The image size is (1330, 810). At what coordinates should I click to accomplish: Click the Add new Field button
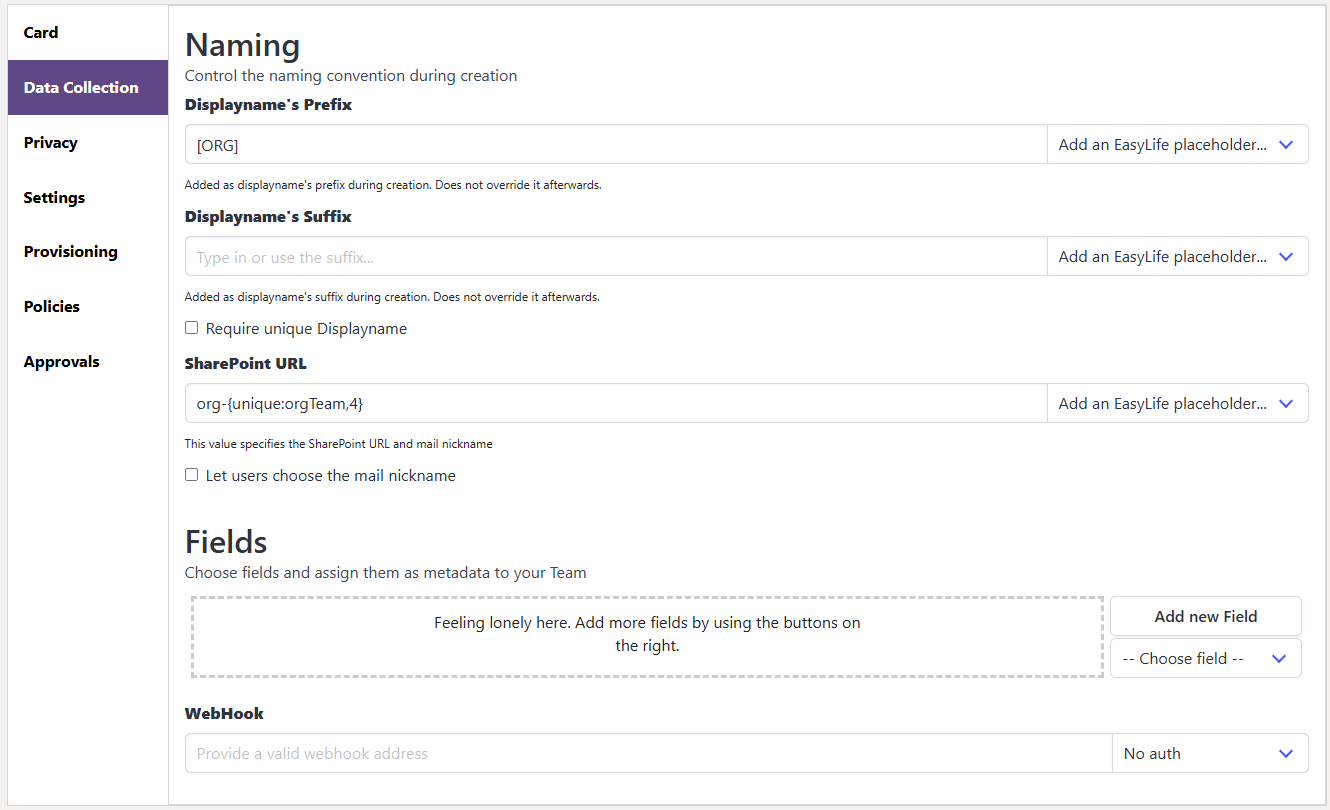(1205, 616)
